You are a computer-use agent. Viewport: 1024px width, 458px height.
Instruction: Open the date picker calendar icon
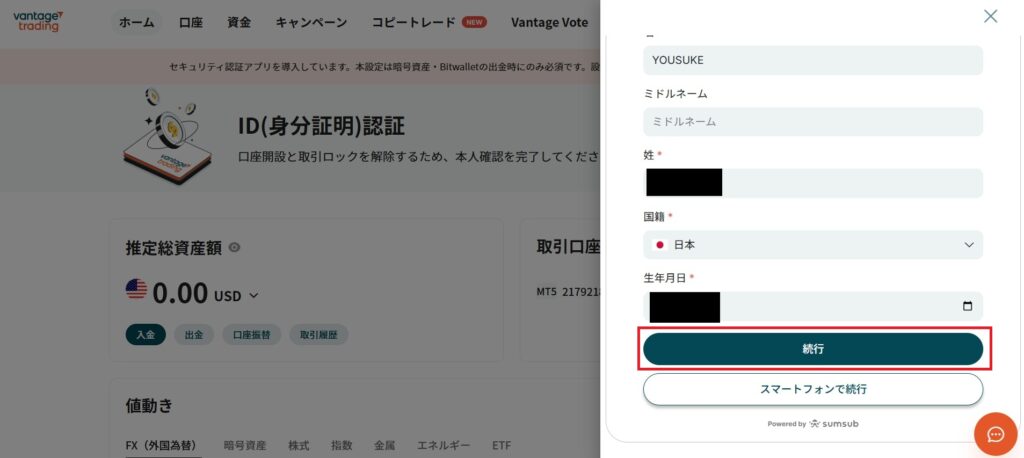click(x=967, y=306)
